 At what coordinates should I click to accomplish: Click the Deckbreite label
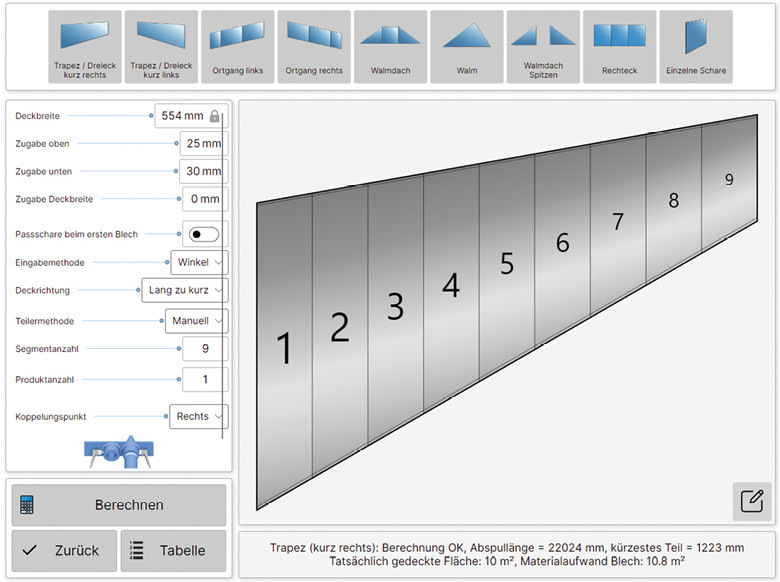coord(37,116)
